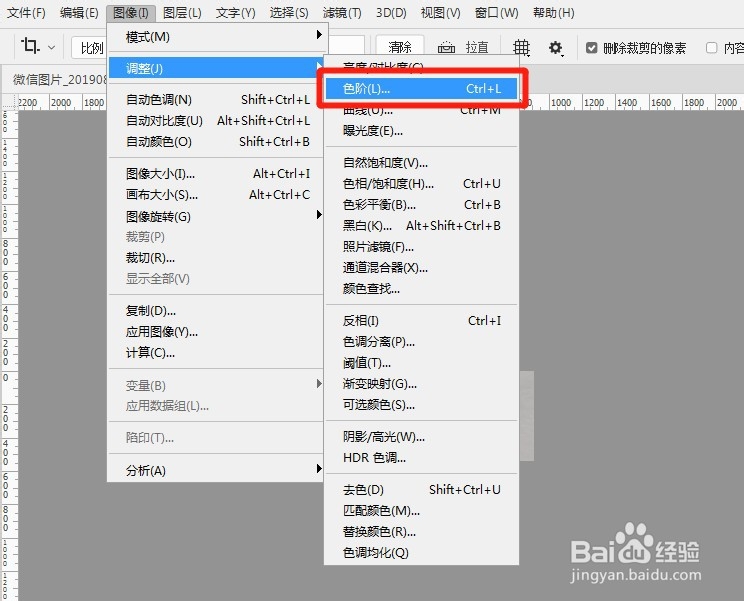Screen dimensions: 744x601
Task: Switch to the 微信图片_201908 document tab
Action: pyautogui.click(x=59, y=79)
